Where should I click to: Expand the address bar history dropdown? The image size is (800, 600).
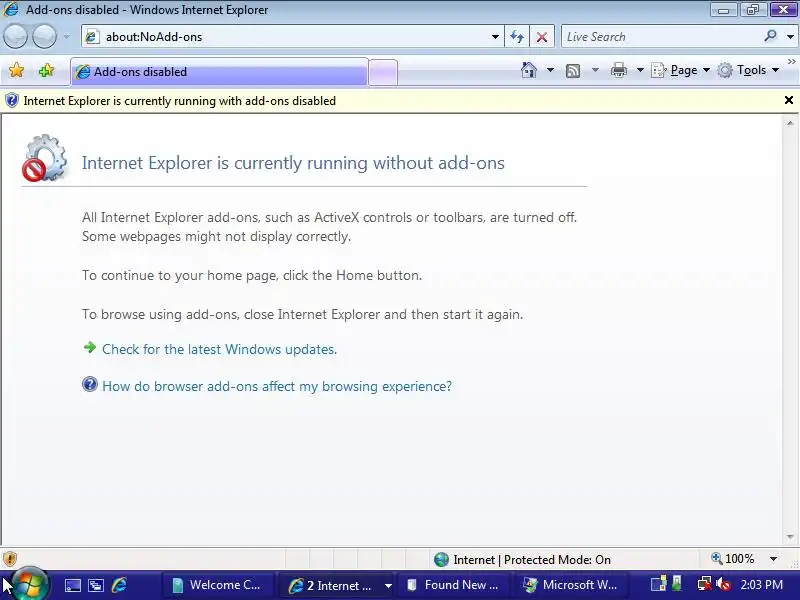click(x=495, y=37)
